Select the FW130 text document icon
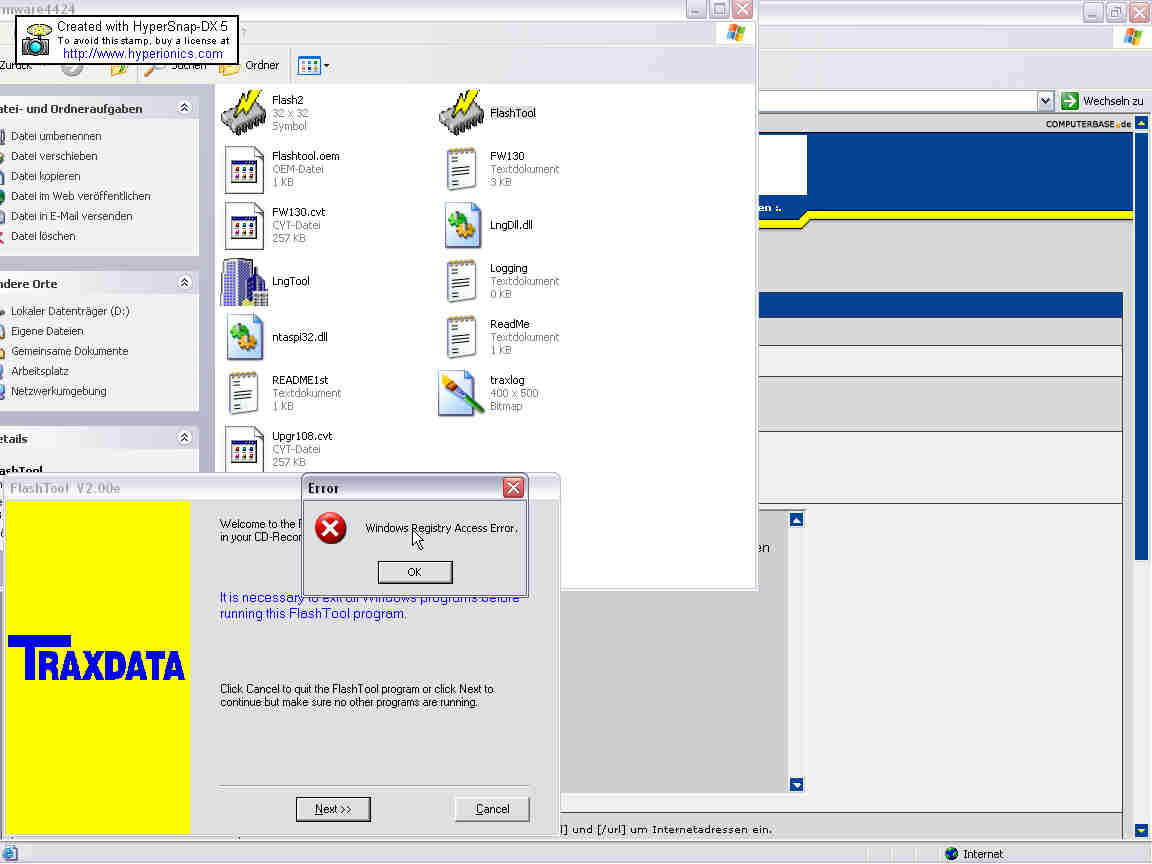The image size is (1152, 864). [461, 169]
